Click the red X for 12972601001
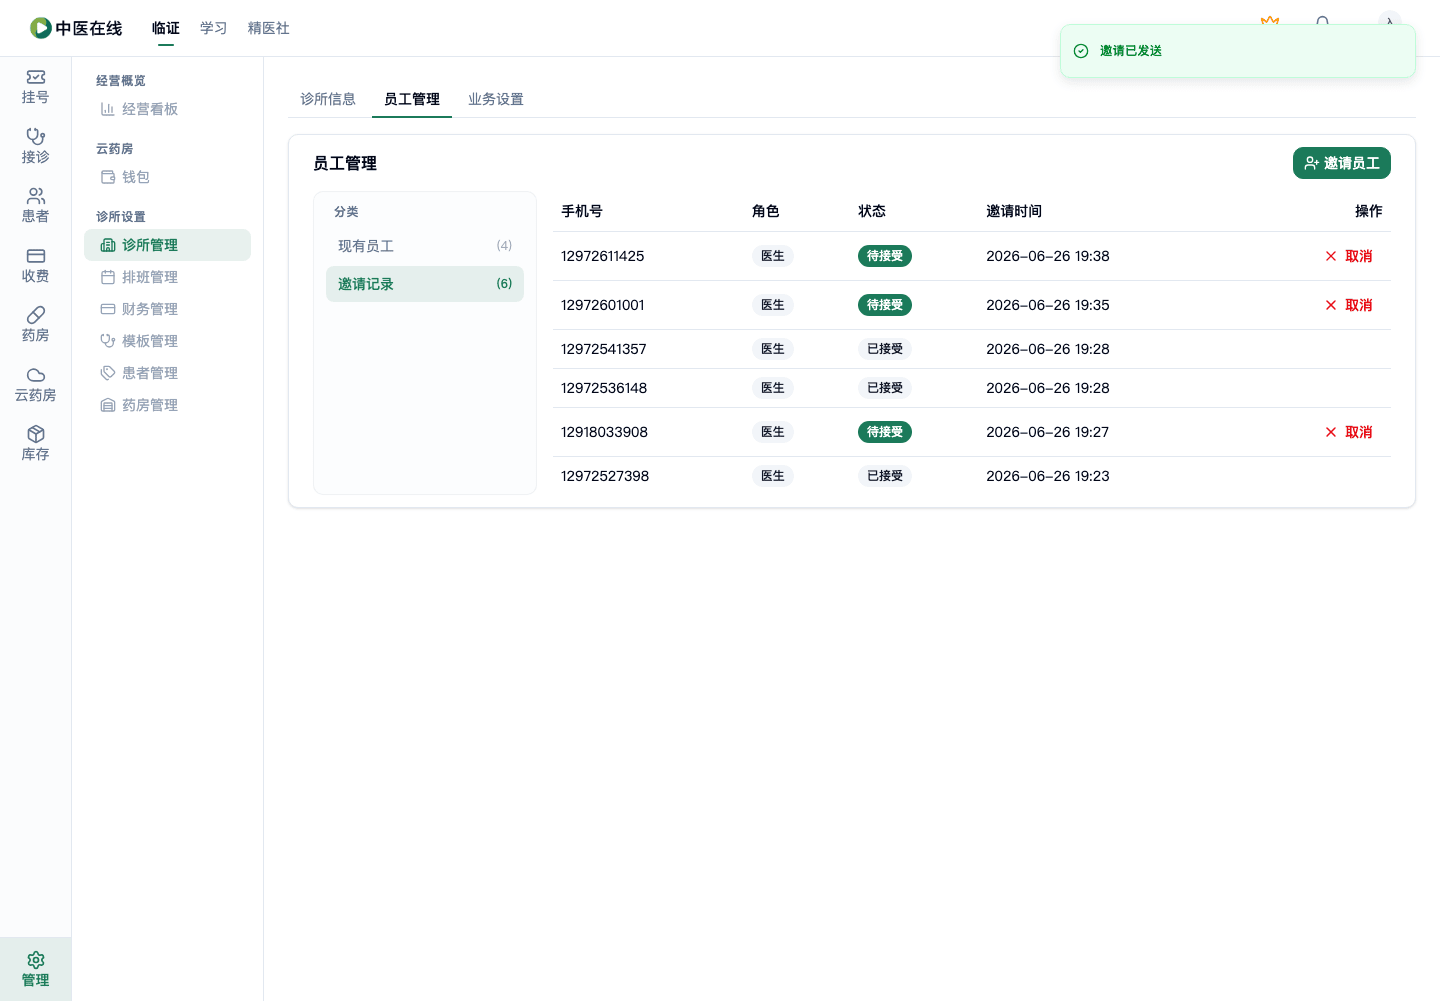 pos(1331,305)
